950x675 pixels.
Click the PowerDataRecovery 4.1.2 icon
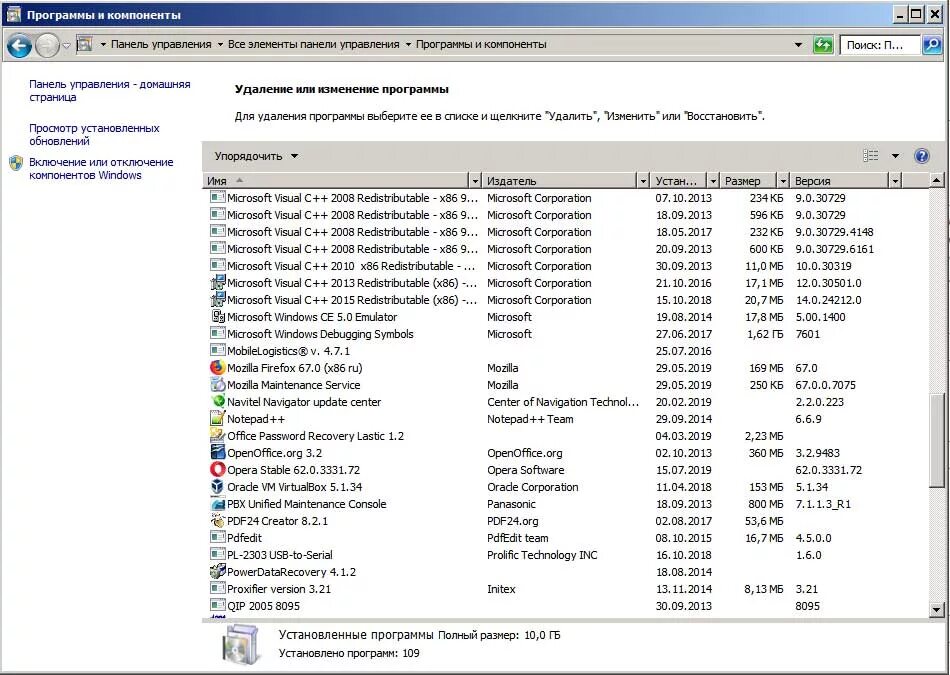pos(218,571)
